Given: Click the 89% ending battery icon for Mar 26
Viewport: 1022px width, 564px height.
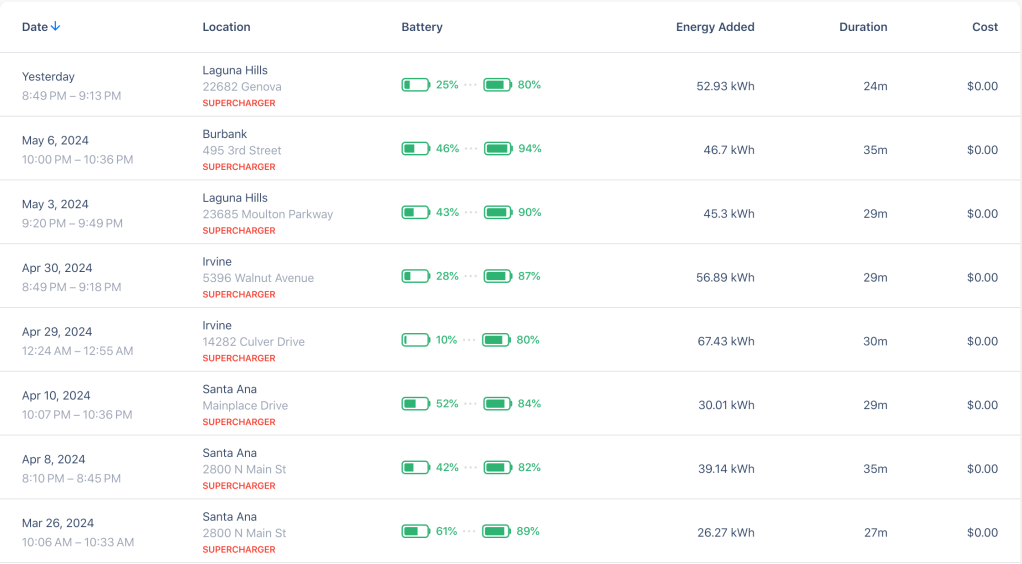Looking at the screenshot, I should pos(497,532).
